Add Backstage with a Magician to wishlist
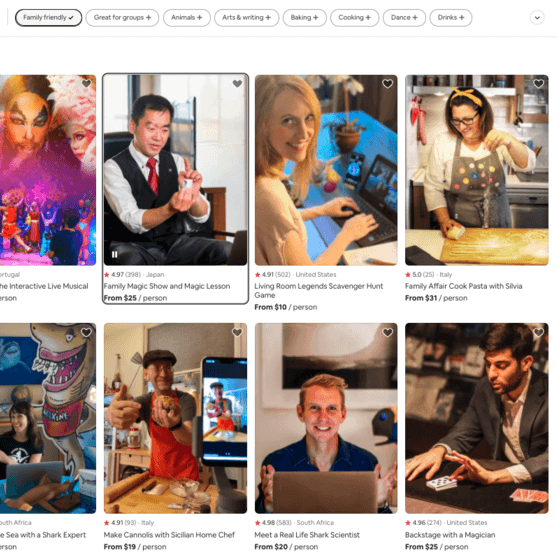 539,332
